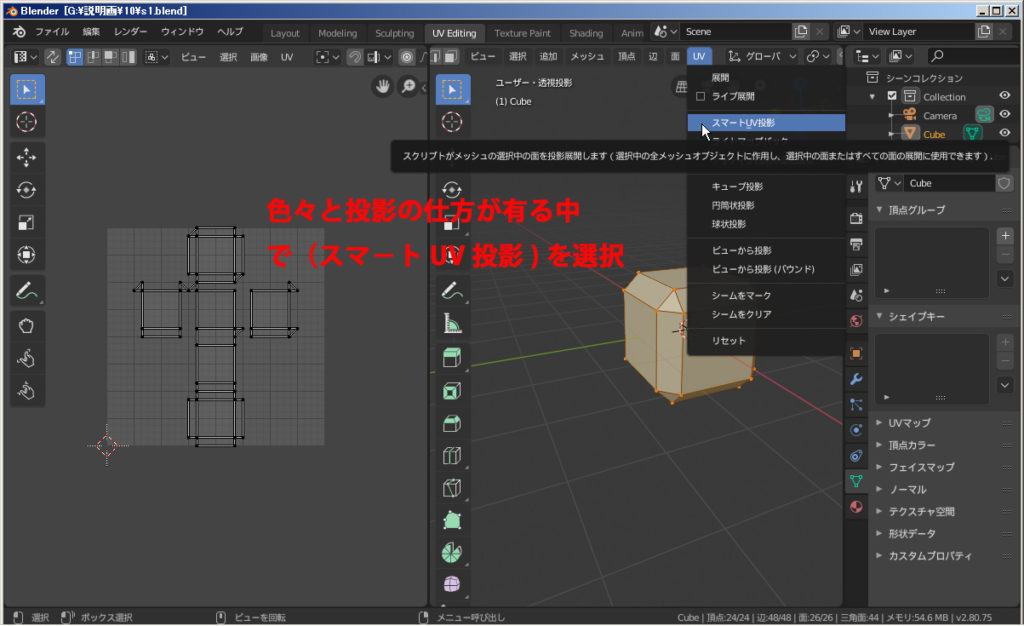Select the Knife tool
This screenshot has height=626, width=1024.
452,488
